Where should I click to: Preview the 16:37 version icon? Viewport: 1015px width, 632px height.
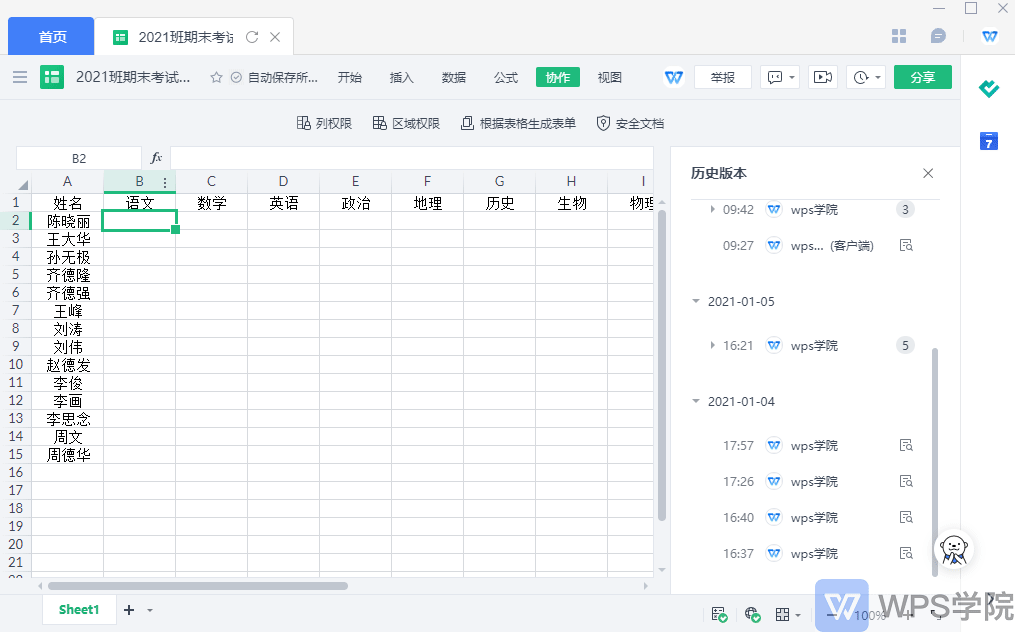[906, 554]
